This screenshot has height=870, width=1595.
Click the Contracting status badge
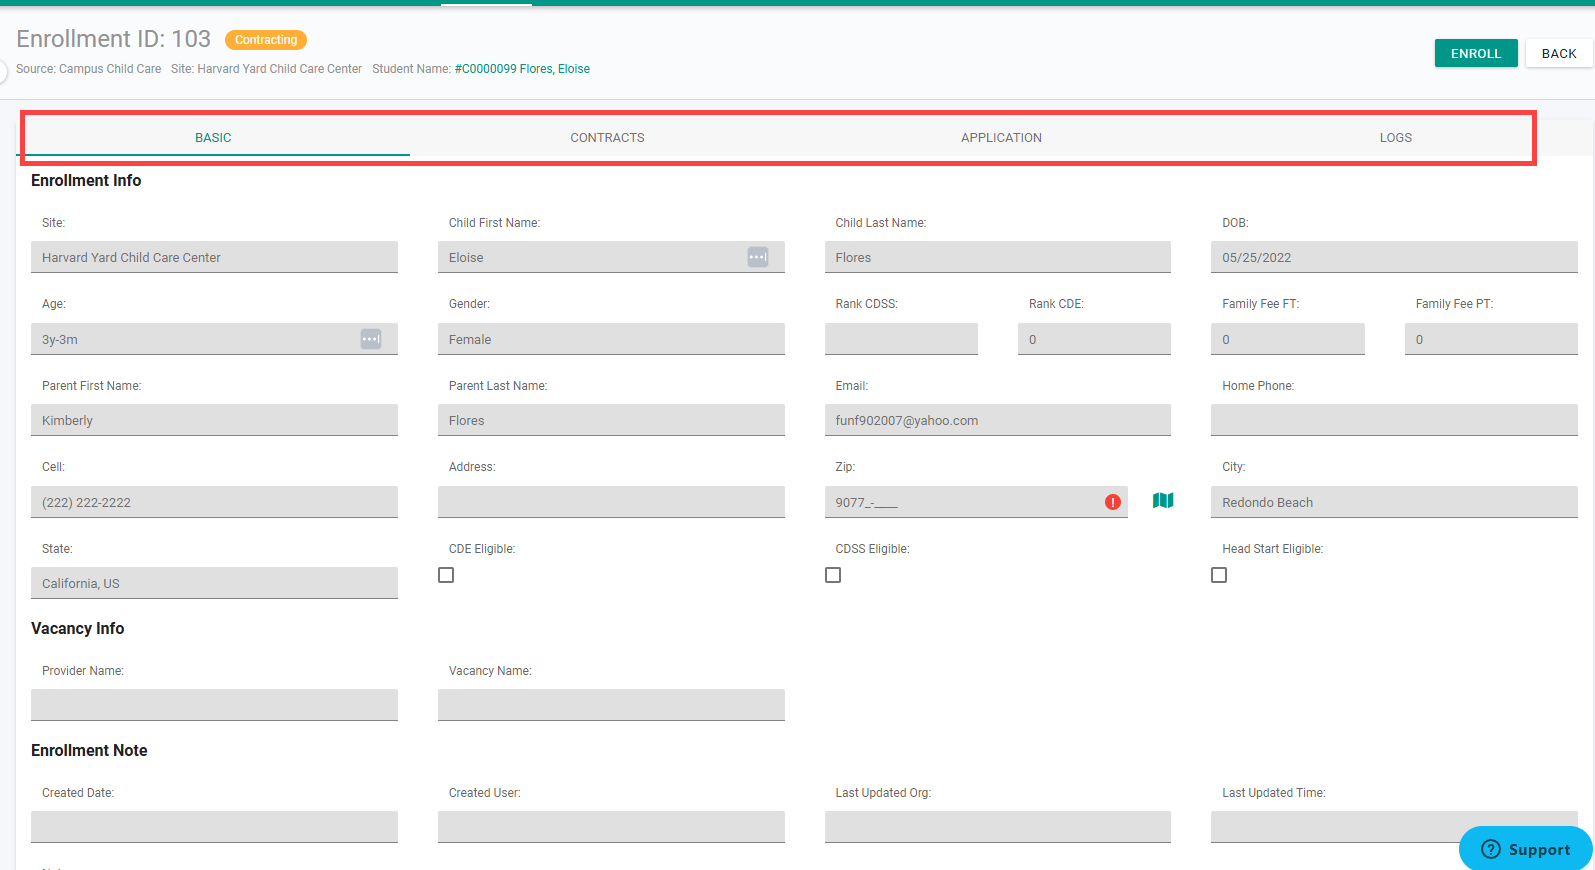point(266,40)
